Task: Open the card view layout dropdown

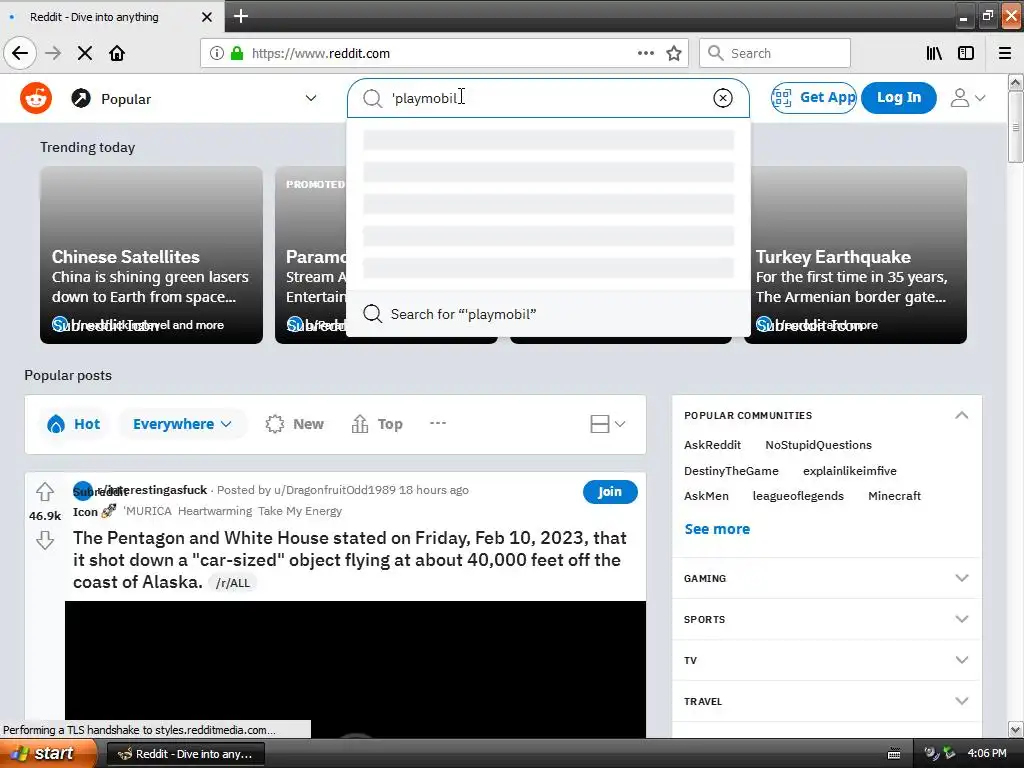Action: (x=607, y=424)
